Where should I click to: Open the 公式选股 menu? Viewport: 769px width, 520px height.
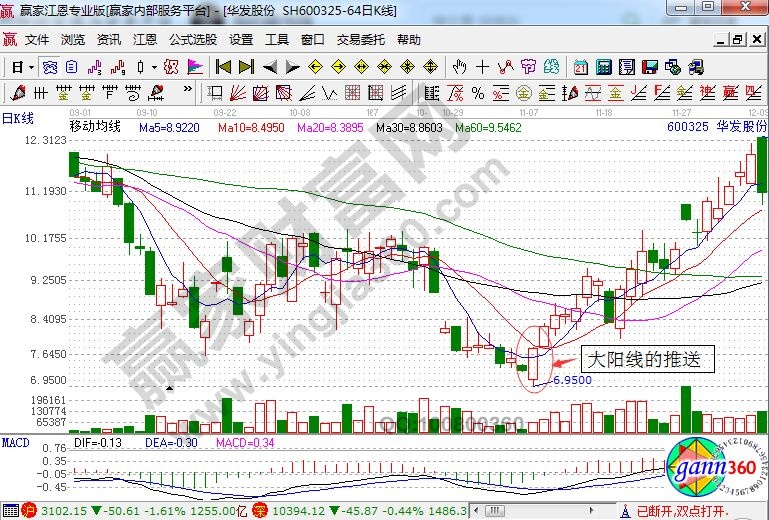193,40
